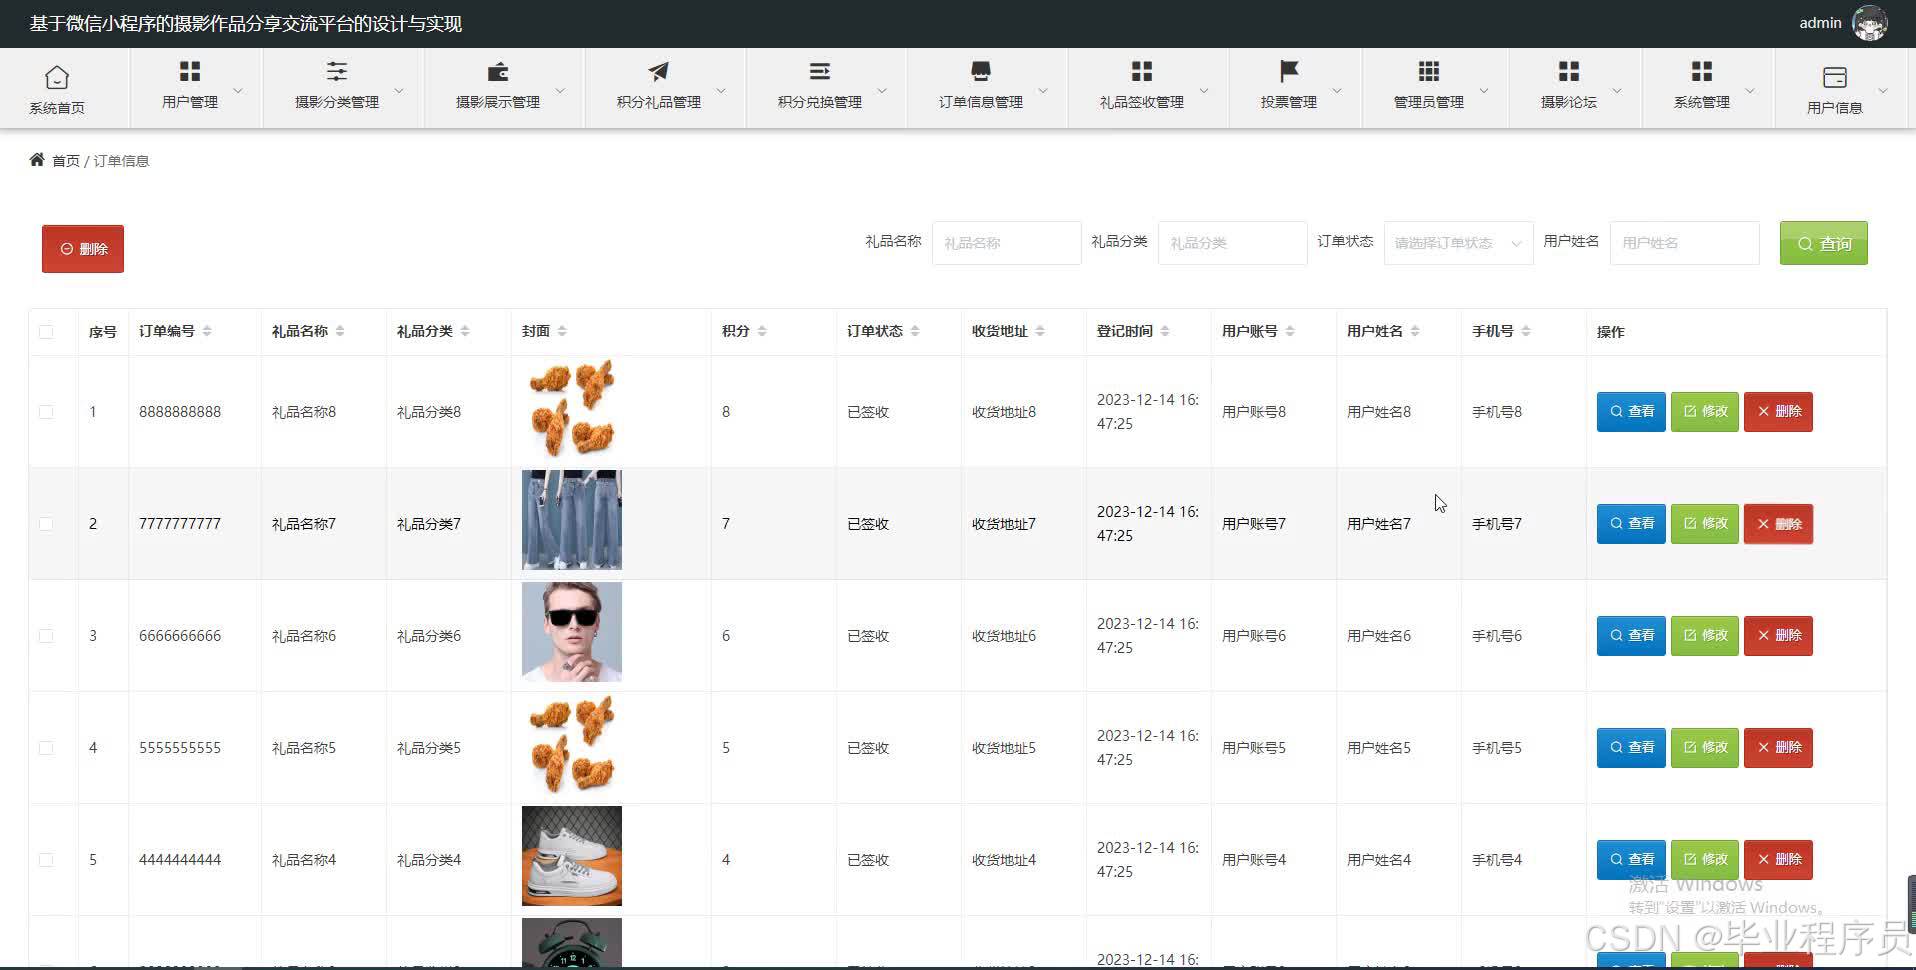Expand the 积分兑换管理 menu chevron
1916x970 pixels.
coord(882,90)
